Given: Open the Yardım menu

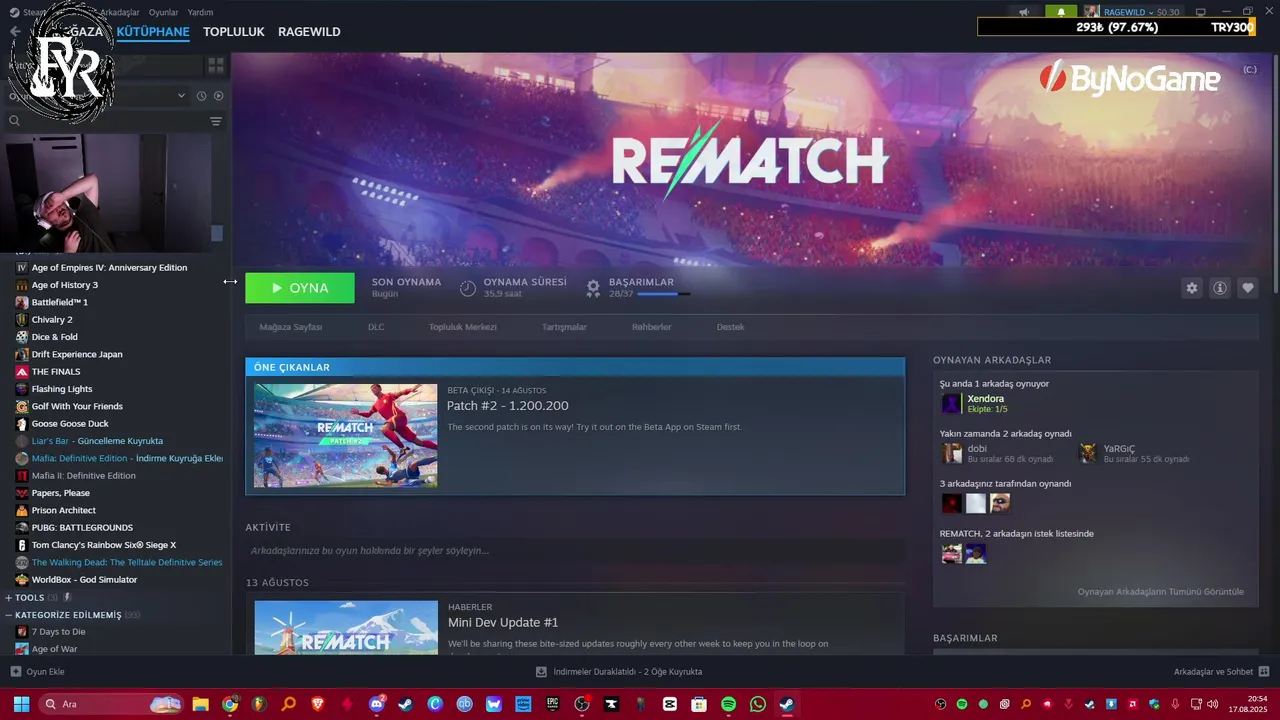Looking at the screenshot, I should pos(200,12).
